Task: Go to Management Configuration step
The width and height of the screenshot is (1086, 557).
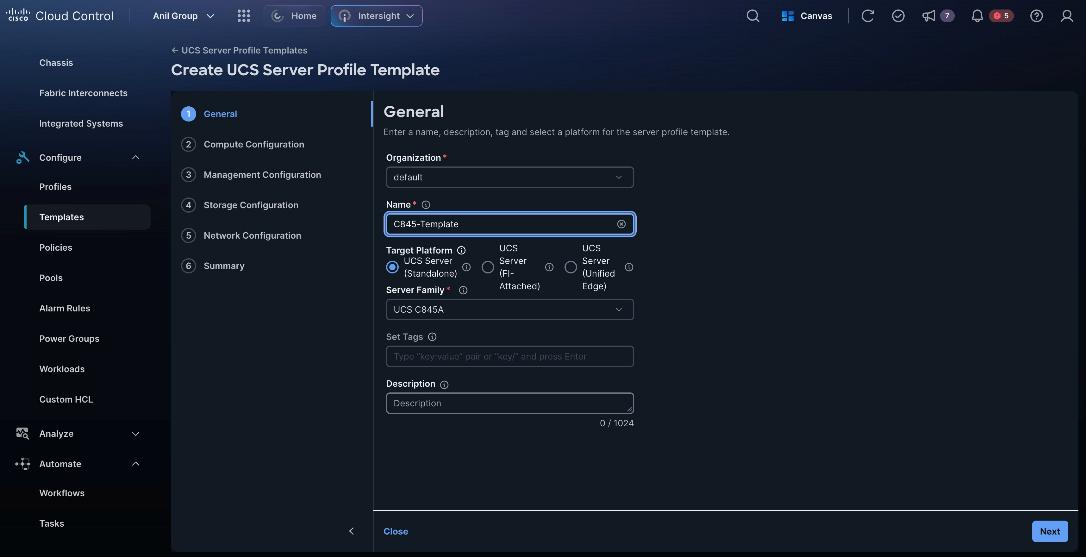Action: point(262,175)
